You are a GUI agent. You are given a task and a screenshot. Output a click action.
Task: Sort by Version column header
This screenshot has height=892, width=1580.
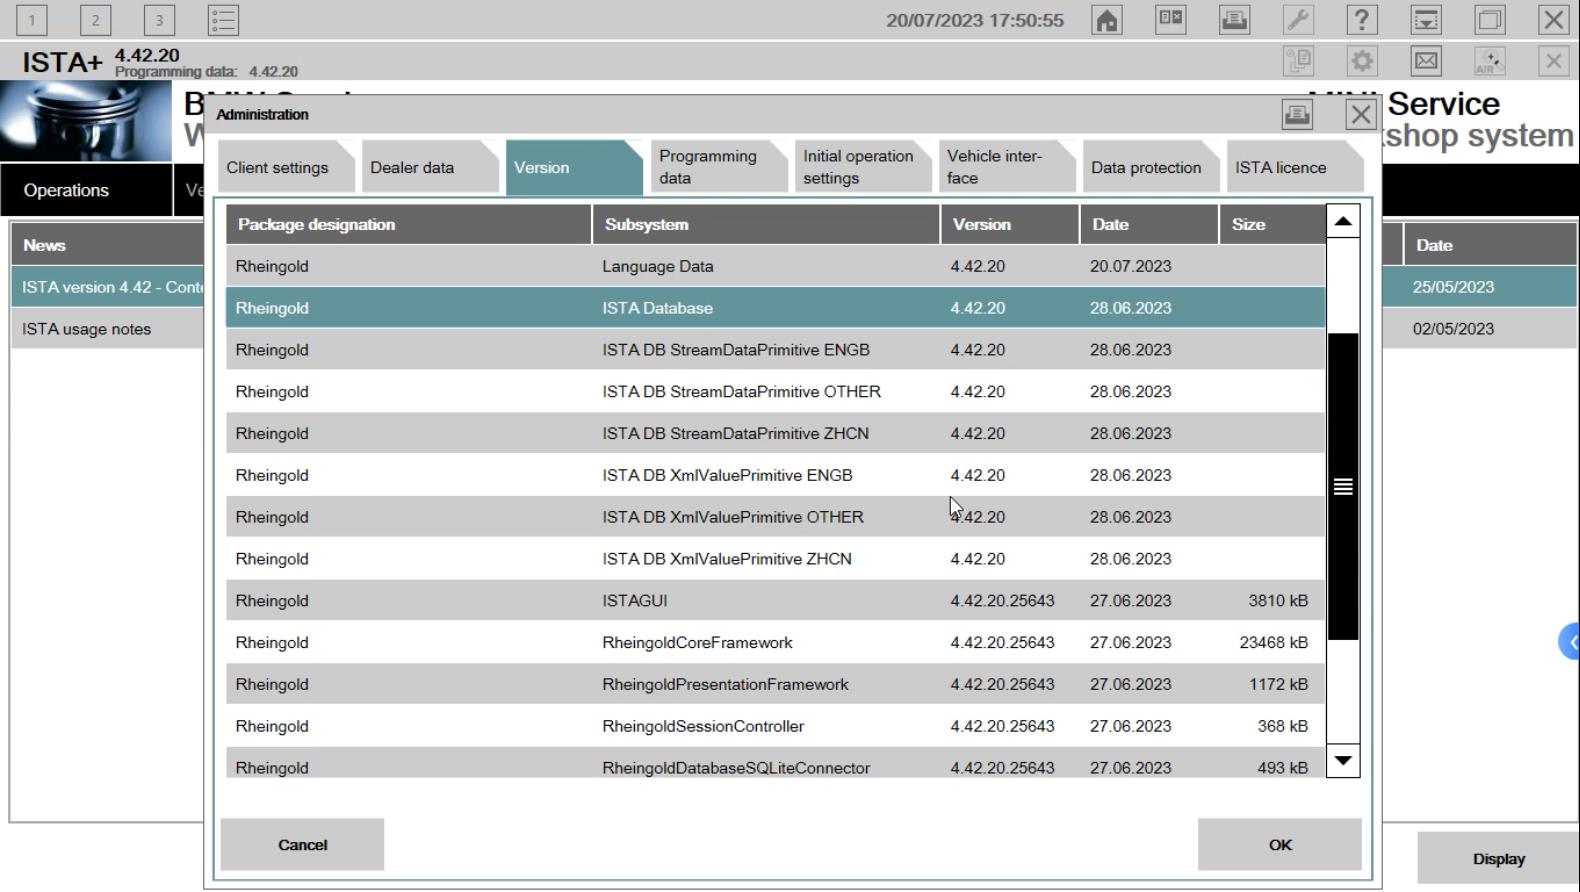point(1010,224)
